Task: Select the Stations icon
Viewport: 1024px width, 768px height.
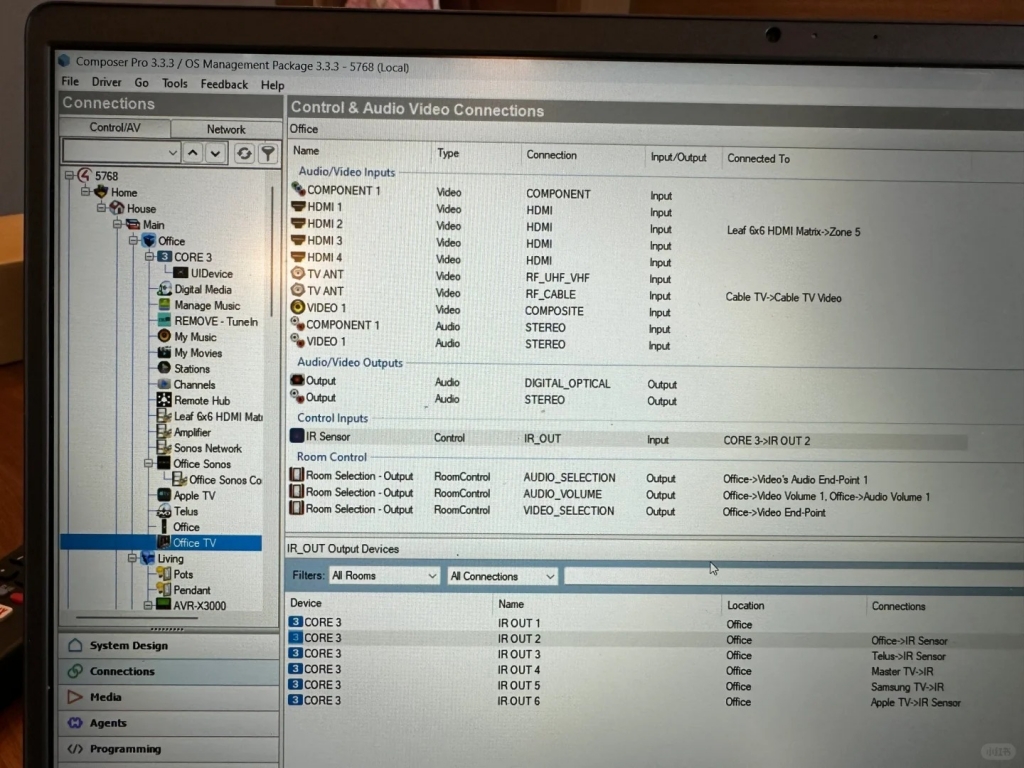Action: coord(164,368)
